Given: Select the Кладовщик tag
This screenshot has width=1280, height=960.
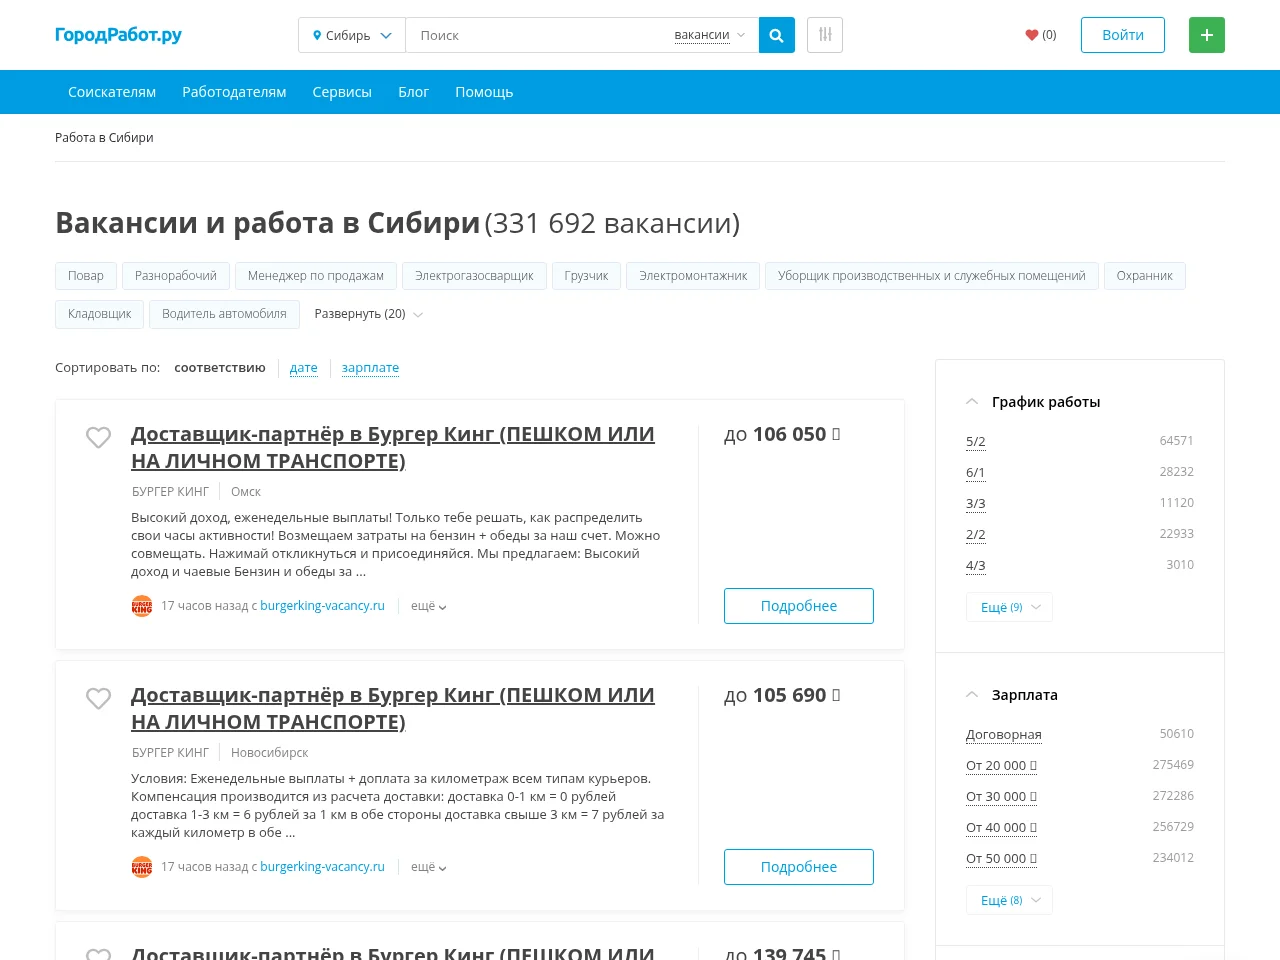Looking at the screenshot, I should tap(100, 314).
